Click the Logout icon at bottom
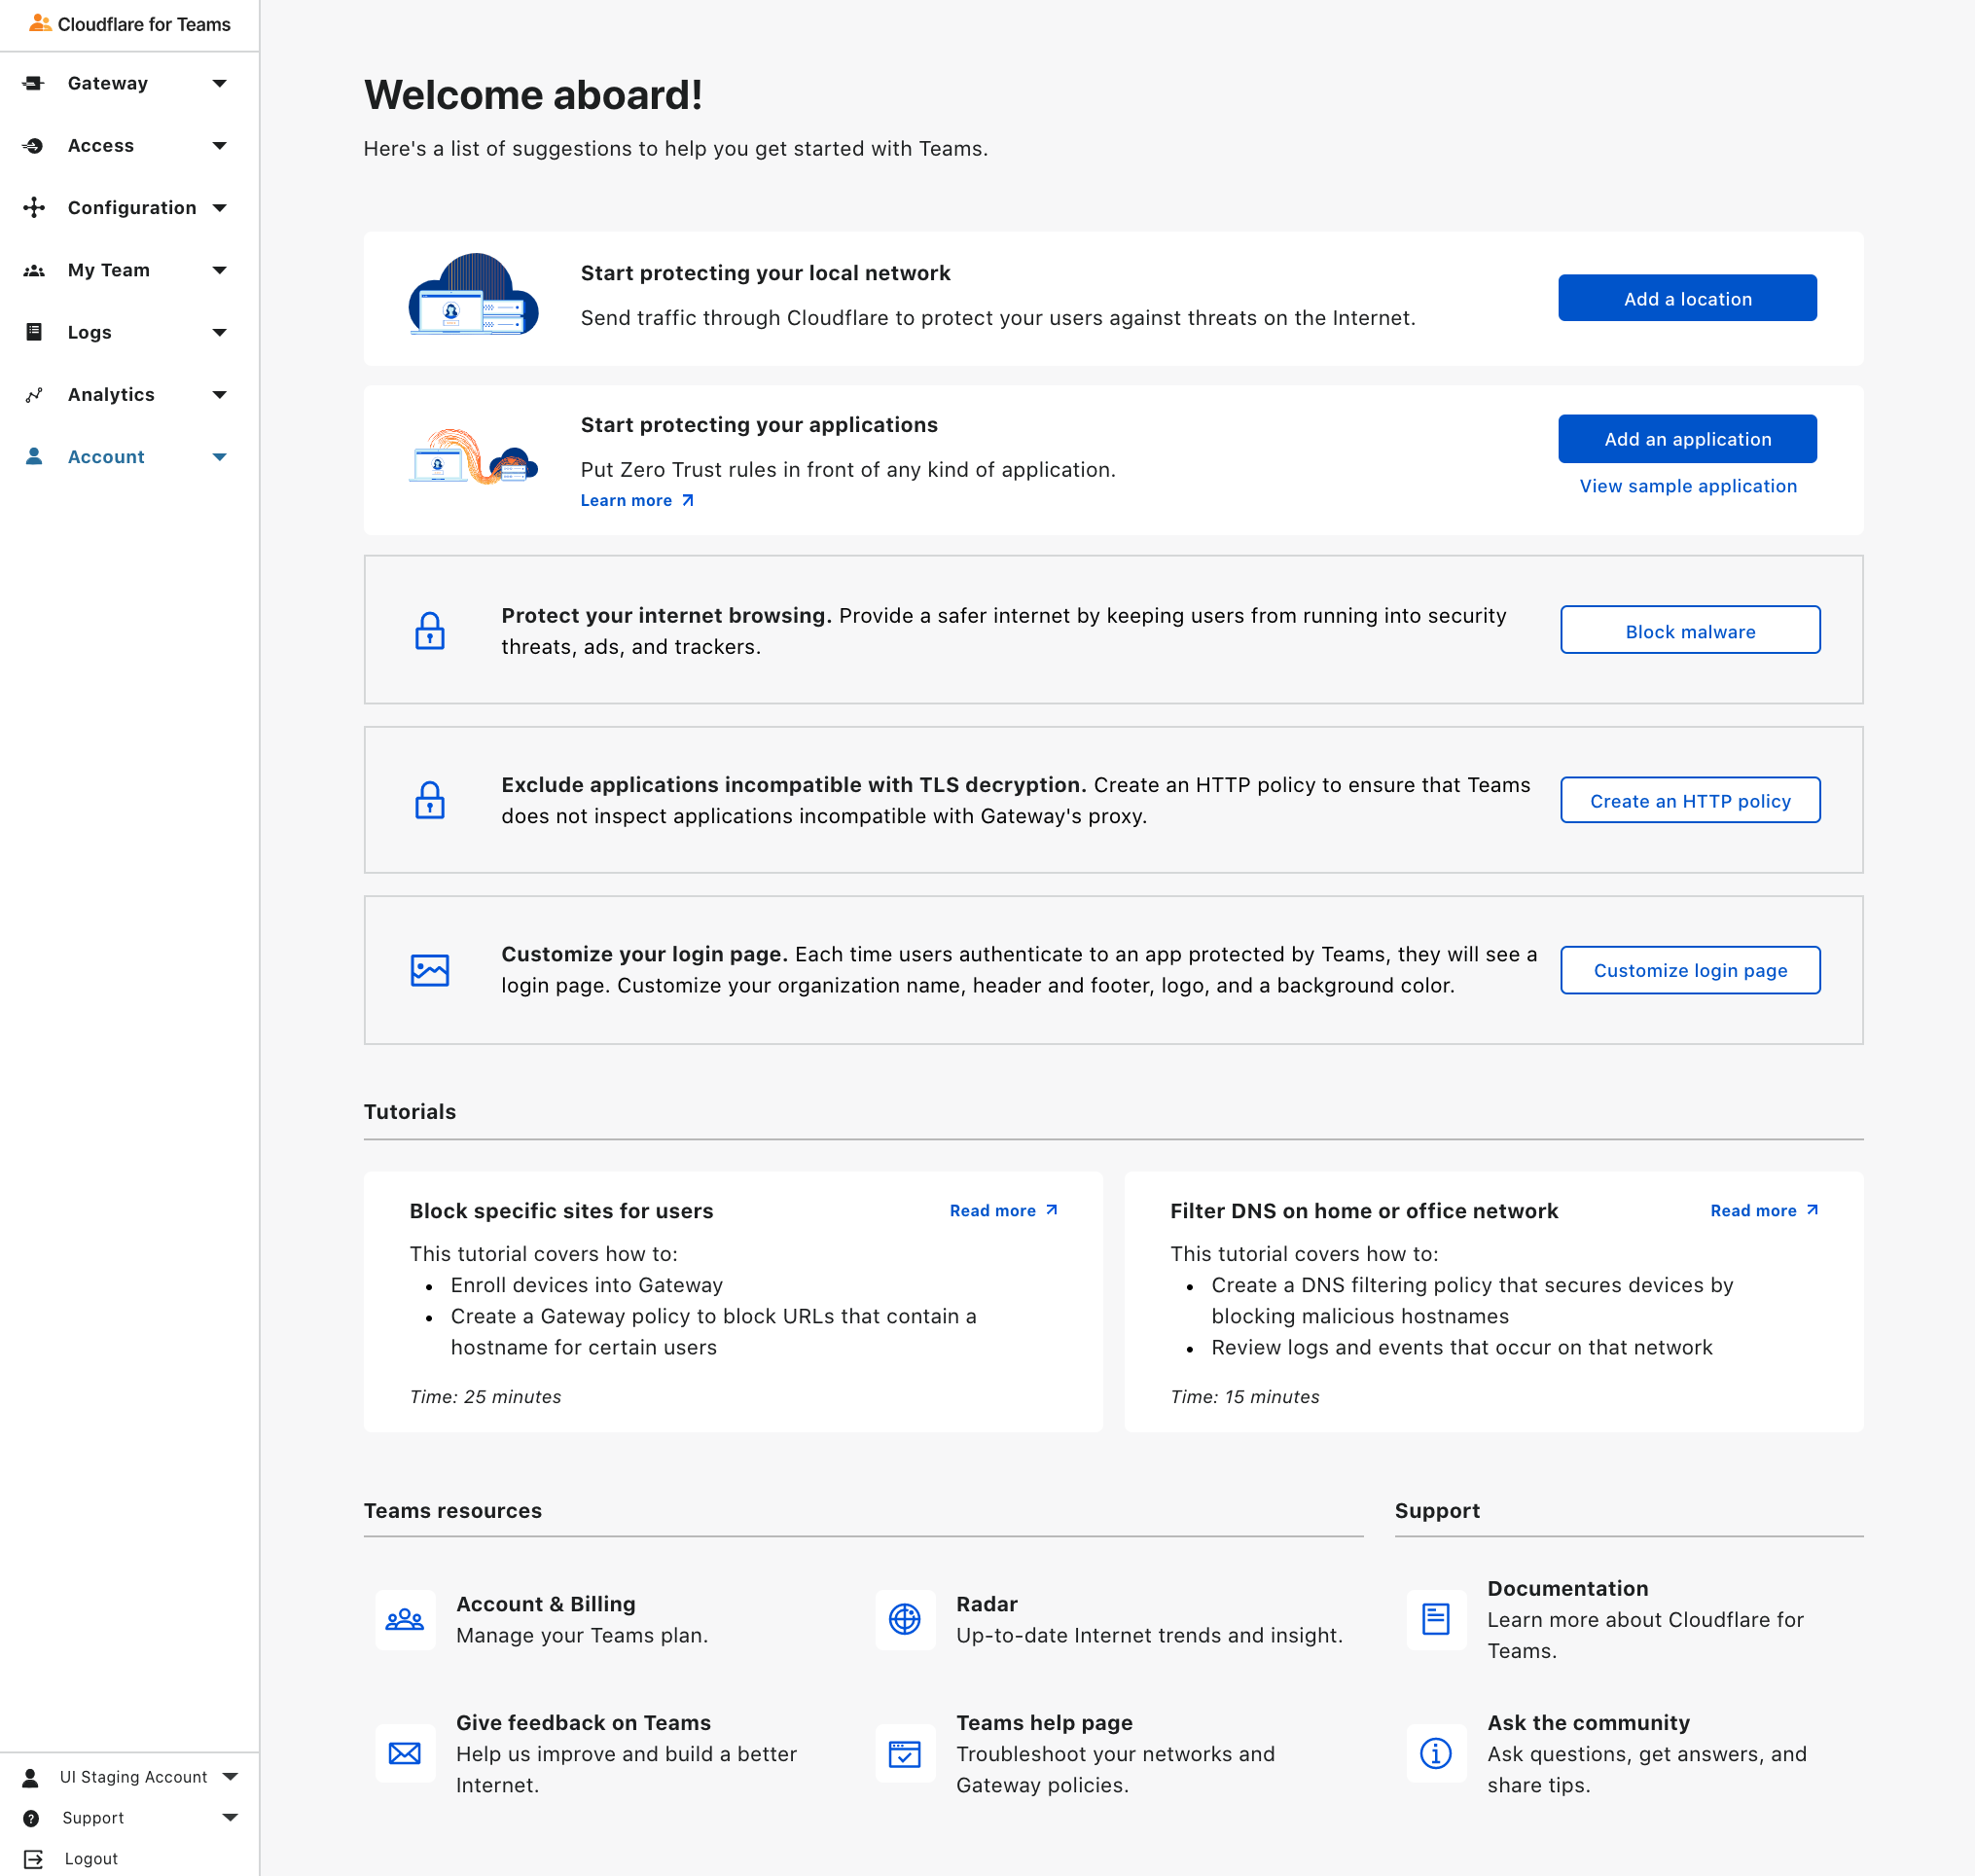This screenshot has width=1975, height=1876. 32,1858
